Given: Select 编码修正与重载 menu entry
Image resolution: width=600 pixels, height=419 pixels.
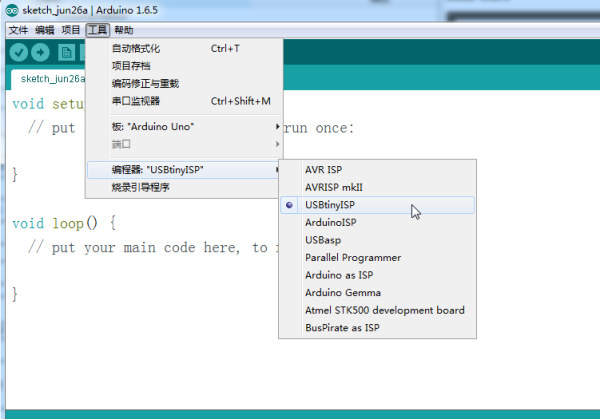Looking at the screenshot, I should (x=184, y=83).
